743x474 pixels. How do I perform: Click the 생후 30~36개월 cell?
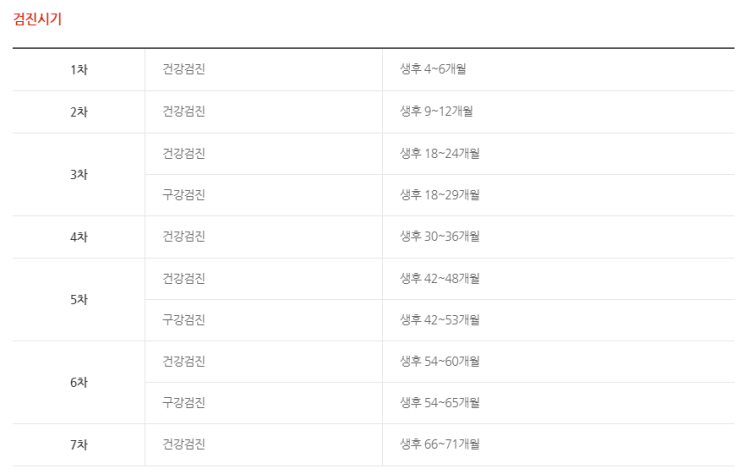(440, 237)
